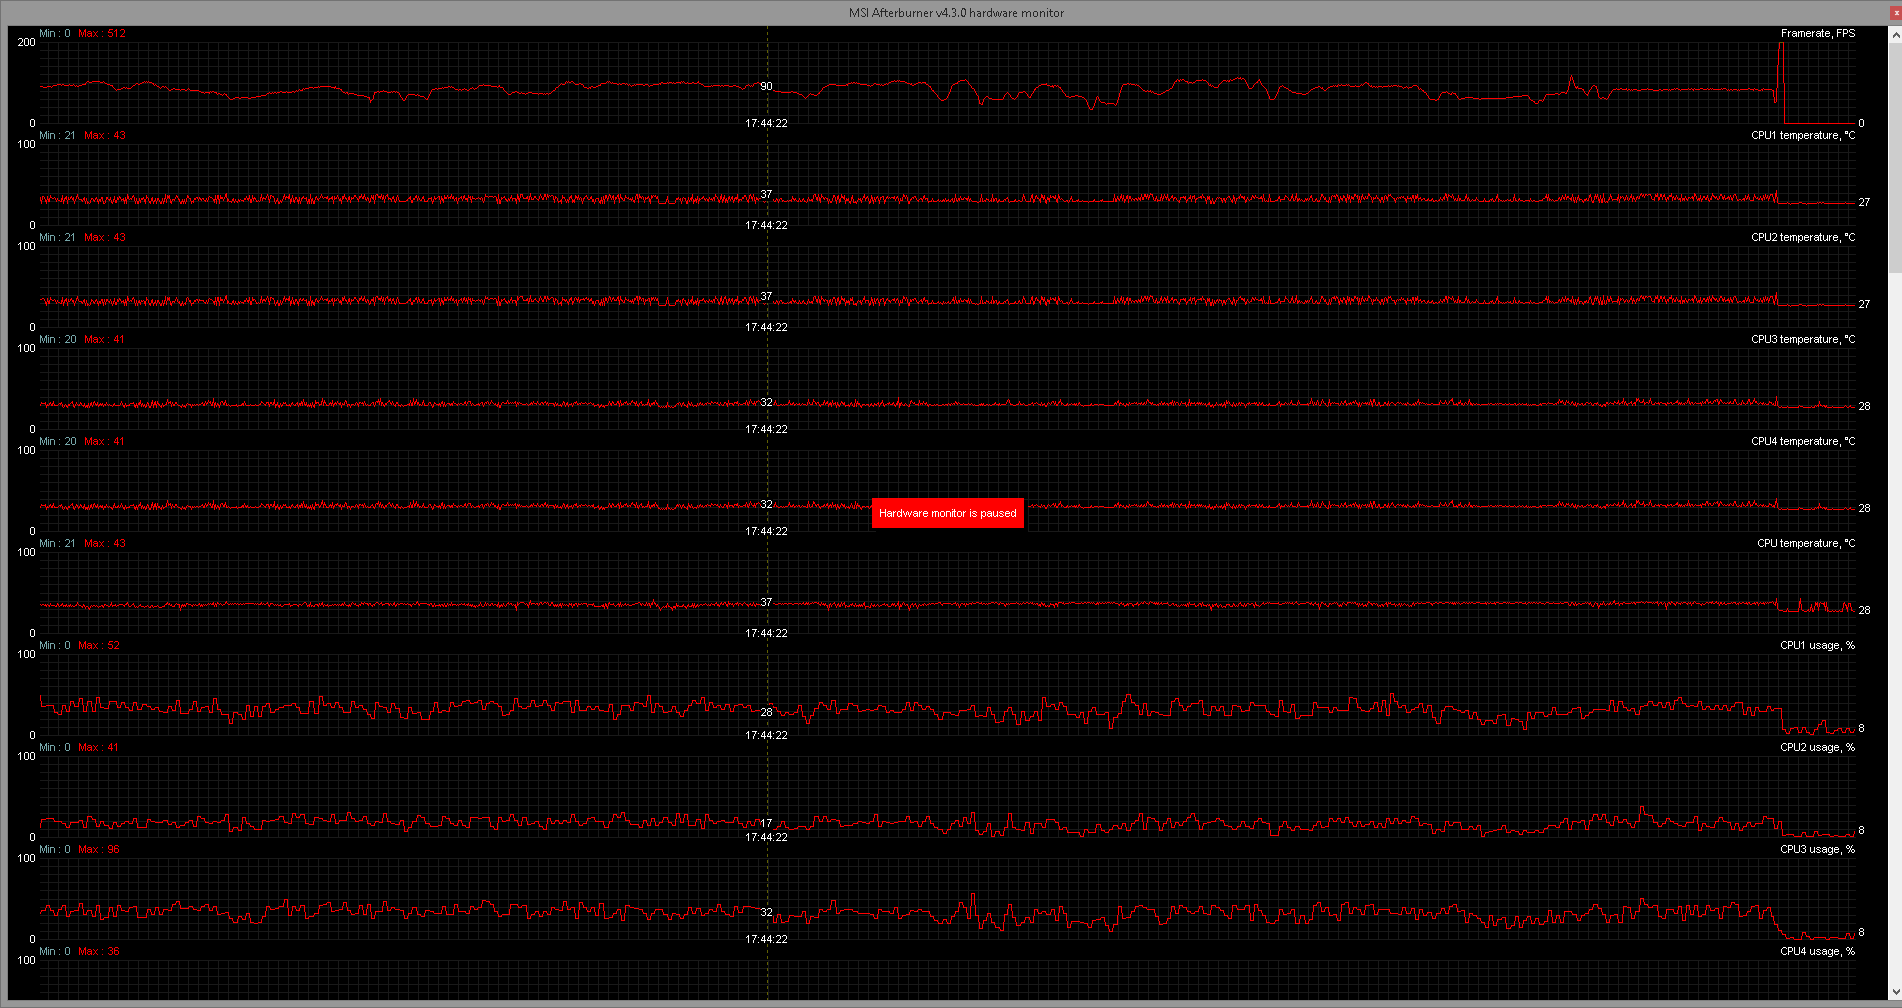Click the 'CPU temperature, °C' label

1806,543
